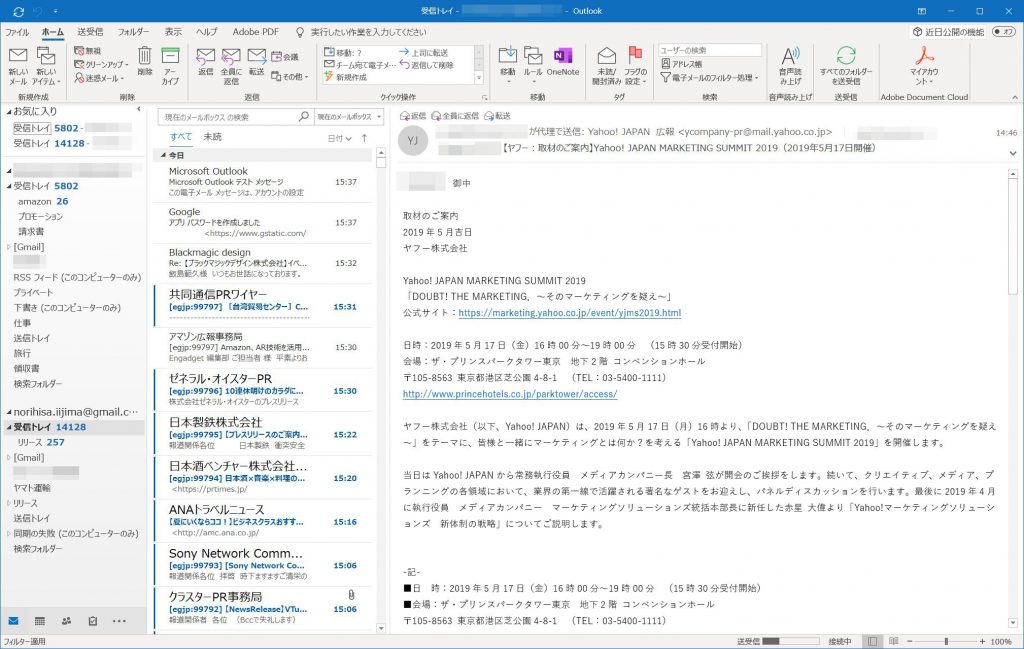Archive the message with アーカイブ
1024x649 pixels.
[x=170, y=65]
